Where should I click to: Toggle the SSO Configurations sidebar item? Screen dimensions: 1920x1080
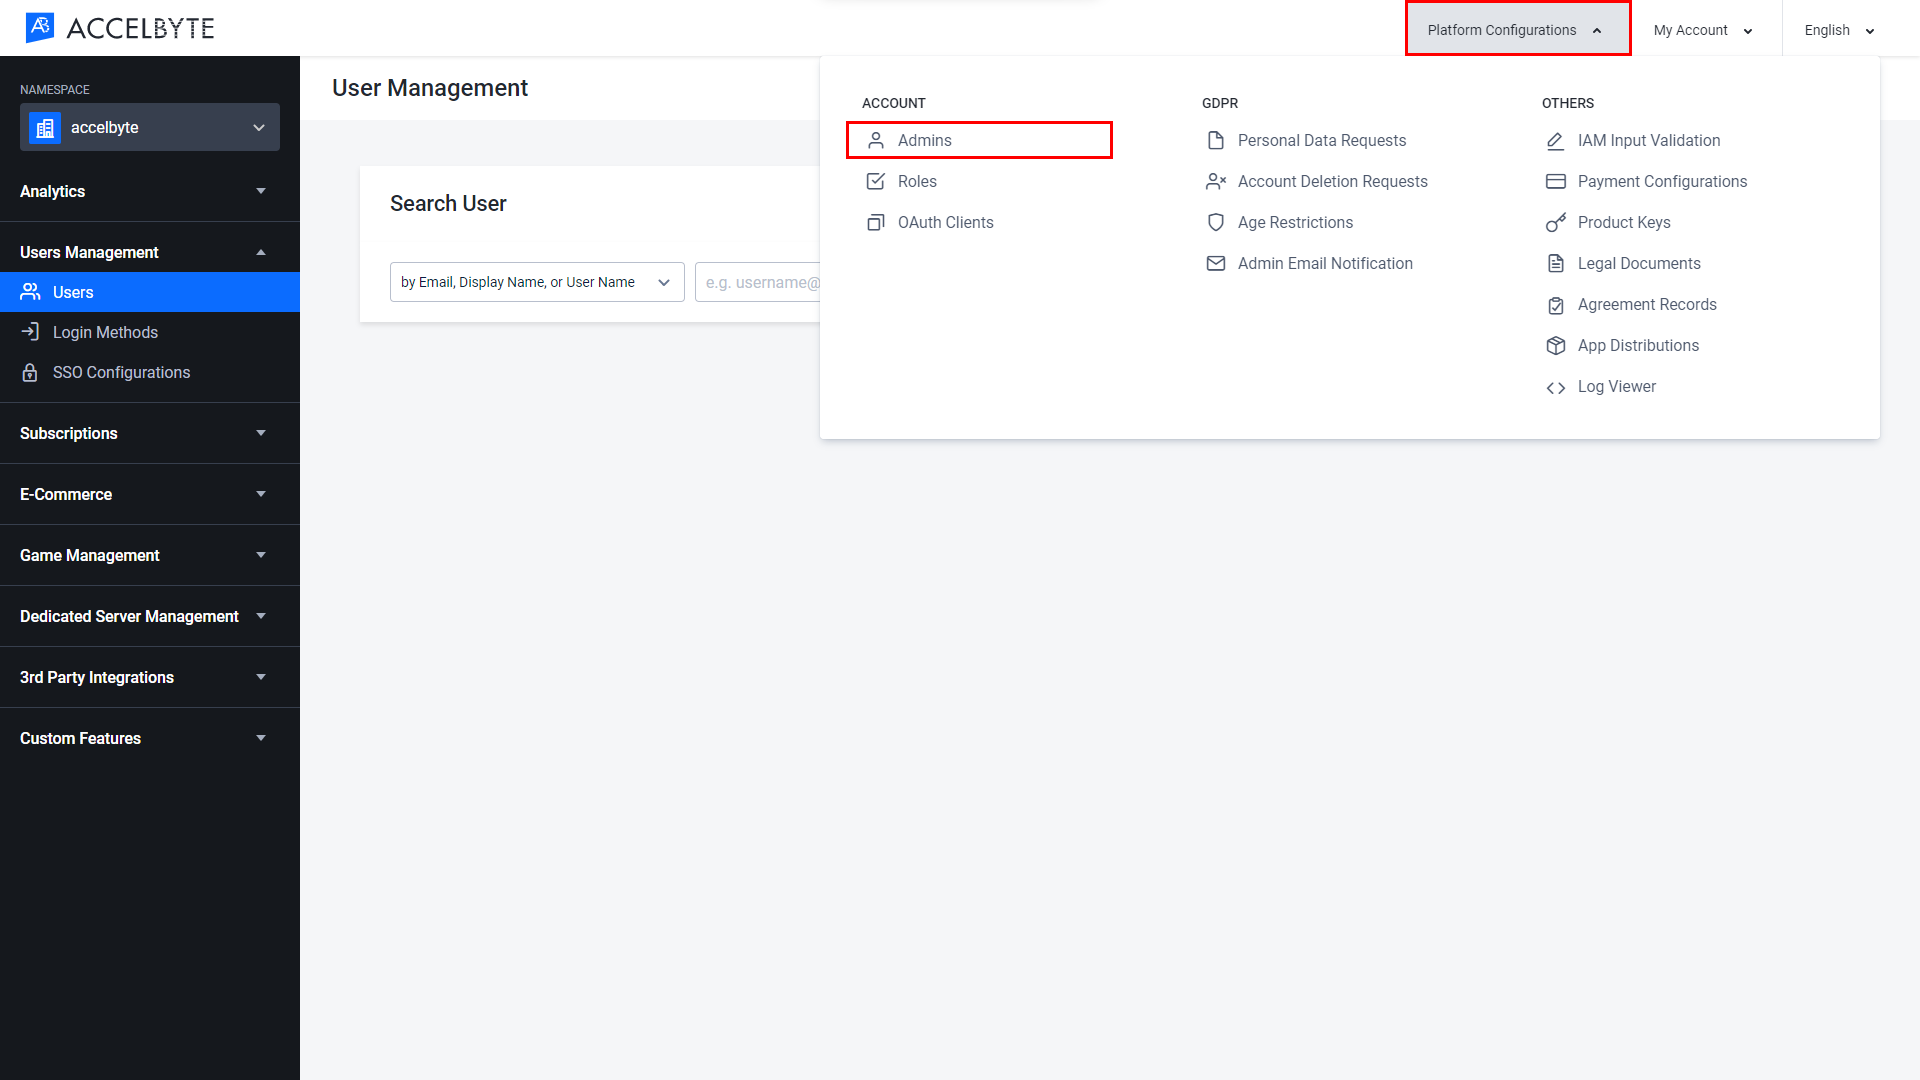[x=120, y=373]
